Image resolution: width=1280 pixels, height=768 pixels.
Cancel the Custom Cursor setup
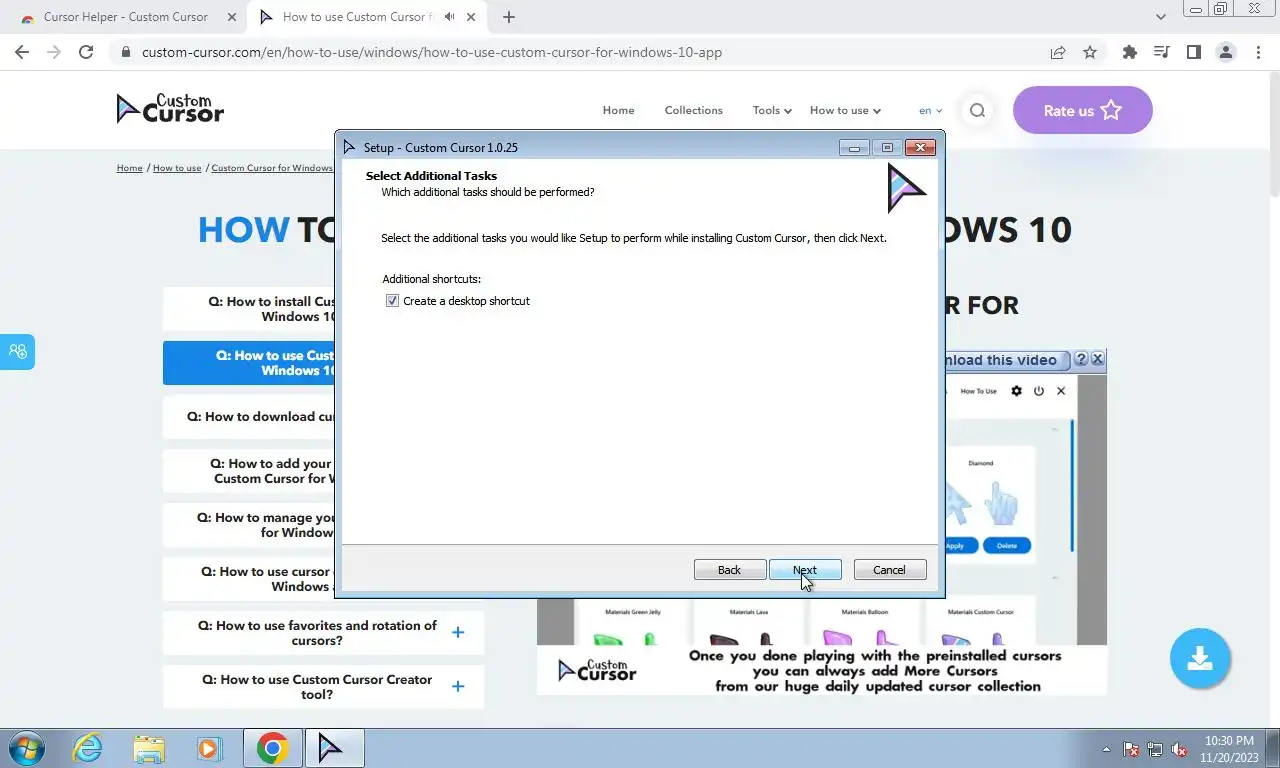click(x=890, y=570)
